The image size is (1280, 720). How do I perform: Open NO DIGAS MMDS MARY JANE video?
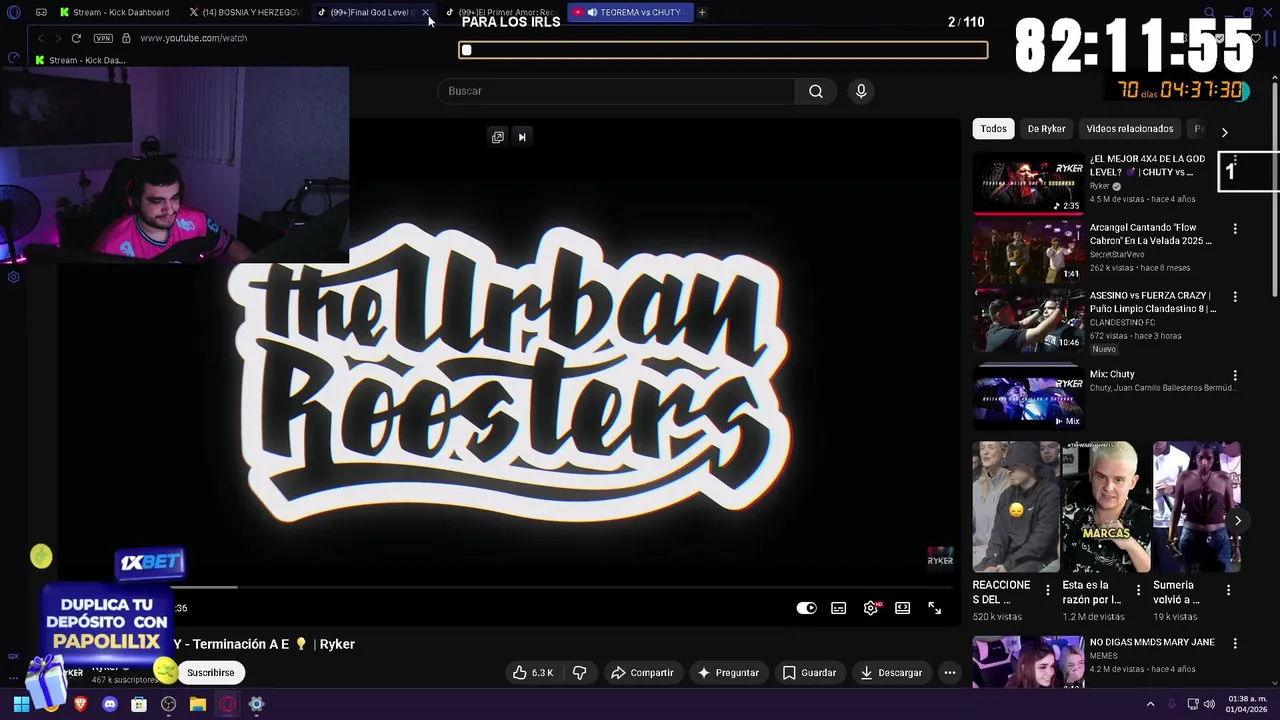point(1028,662)
